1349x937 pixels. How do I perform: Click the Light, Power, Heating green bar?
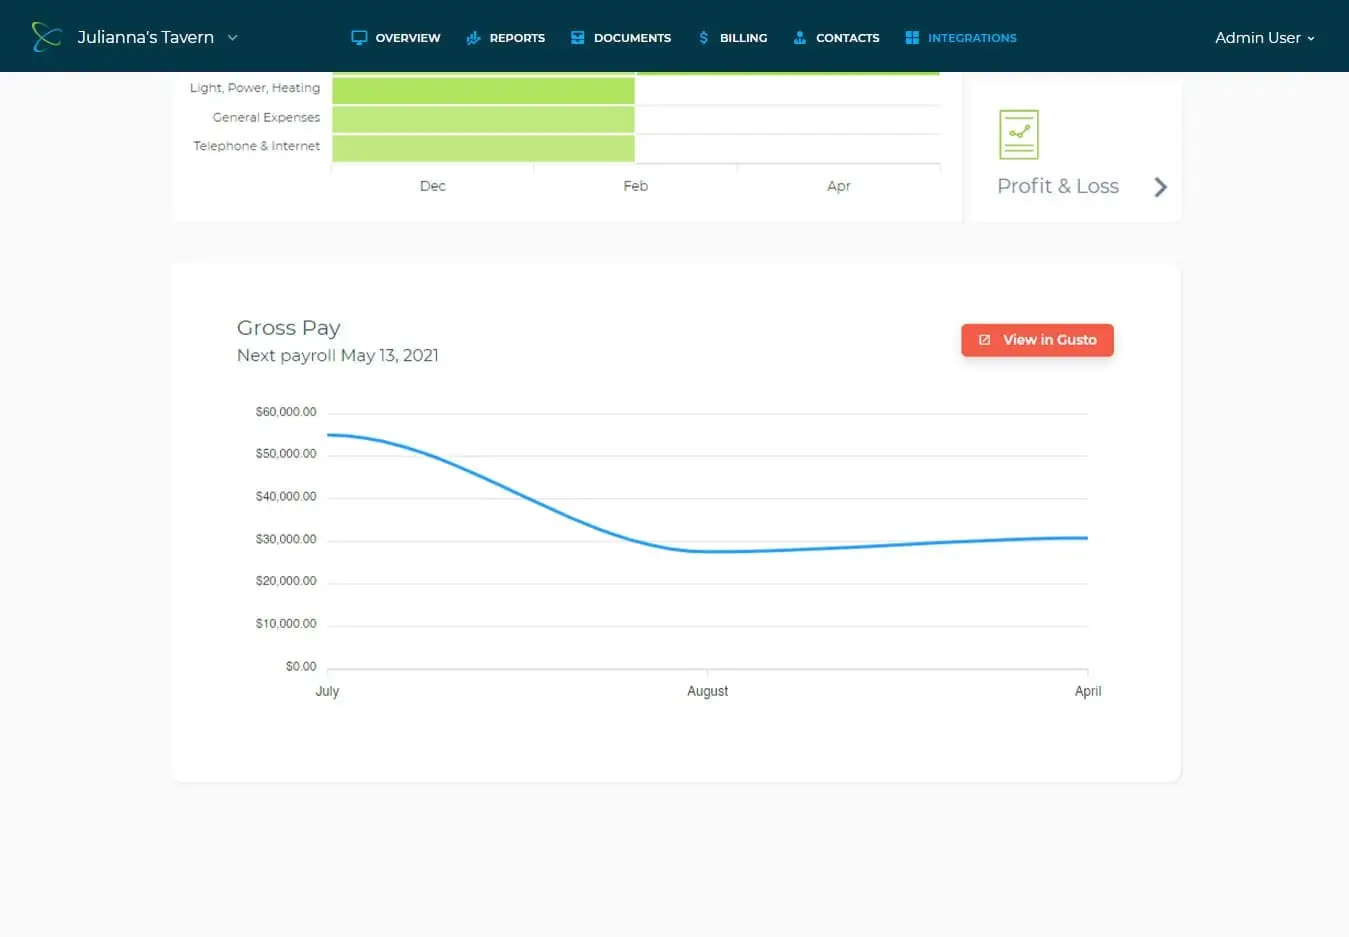[483, 91]
